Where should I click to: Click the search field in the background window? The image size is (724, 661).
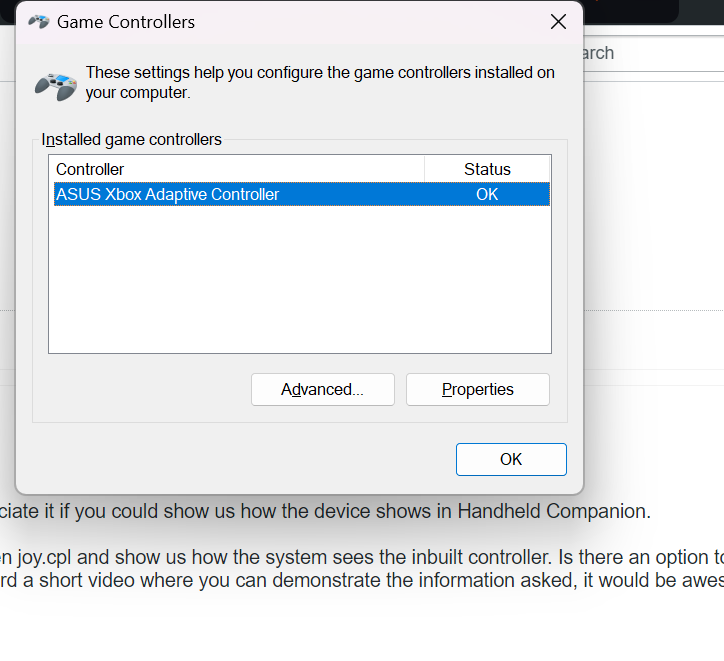pyautogui.click(x=653, y=53)
